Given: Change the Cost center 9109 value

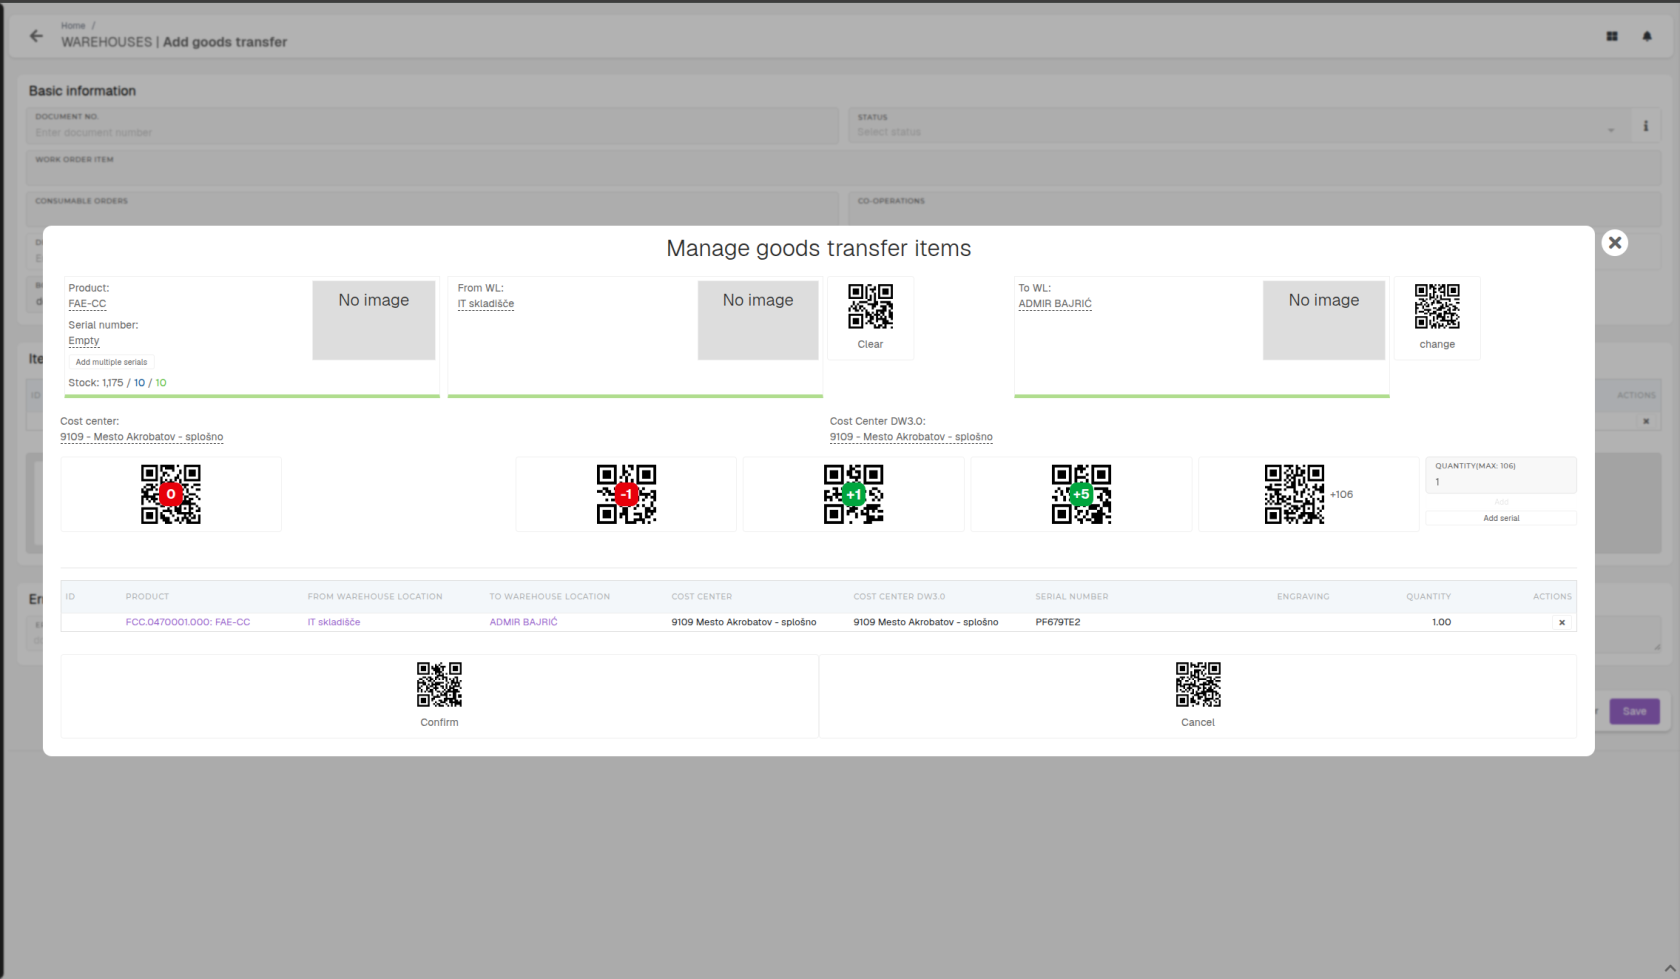Looking at the screenshot, I should [x=142, y=437].
